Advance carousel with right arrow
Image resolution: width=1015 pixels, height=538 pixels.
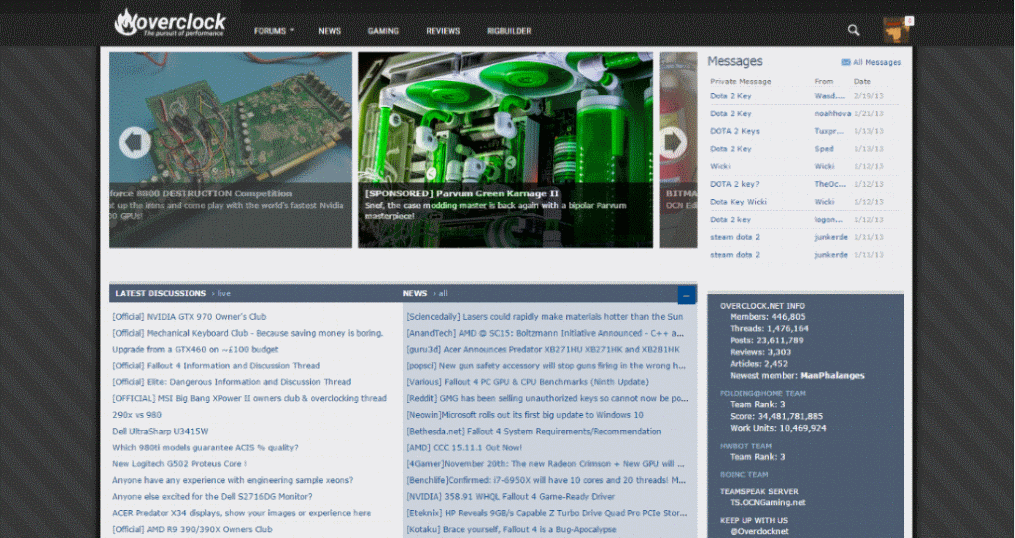[673, 142]
